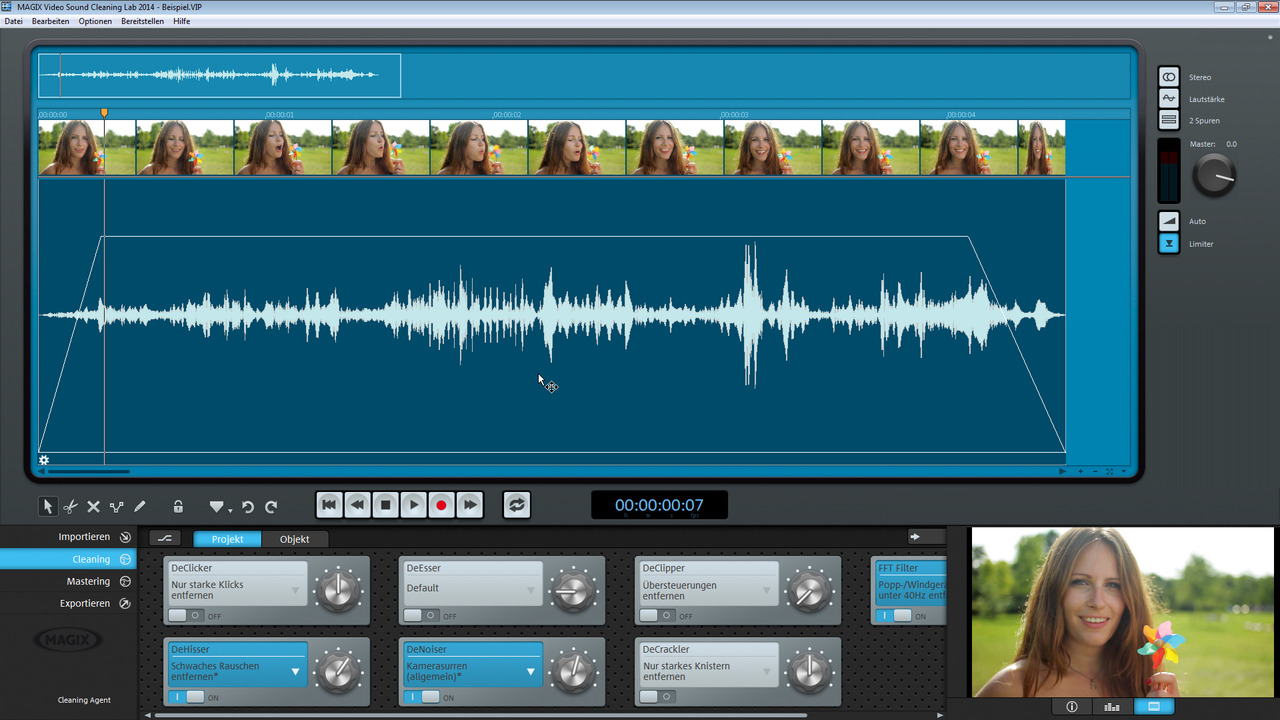The image size is (1280, 720).
Task: Click the red record button
Action: coord(441,505)
